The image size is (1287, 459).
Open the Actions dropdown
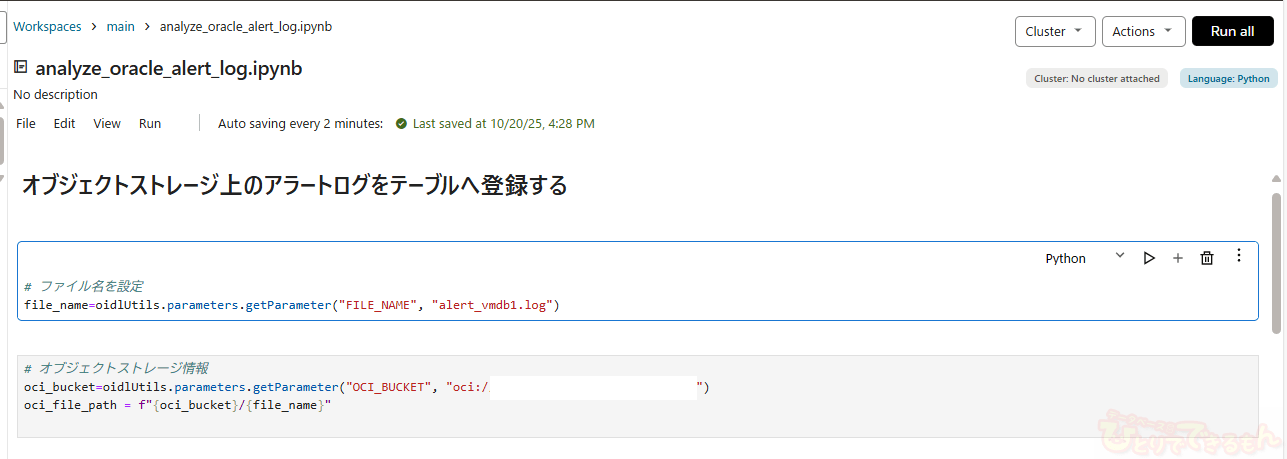point(1144,31)
